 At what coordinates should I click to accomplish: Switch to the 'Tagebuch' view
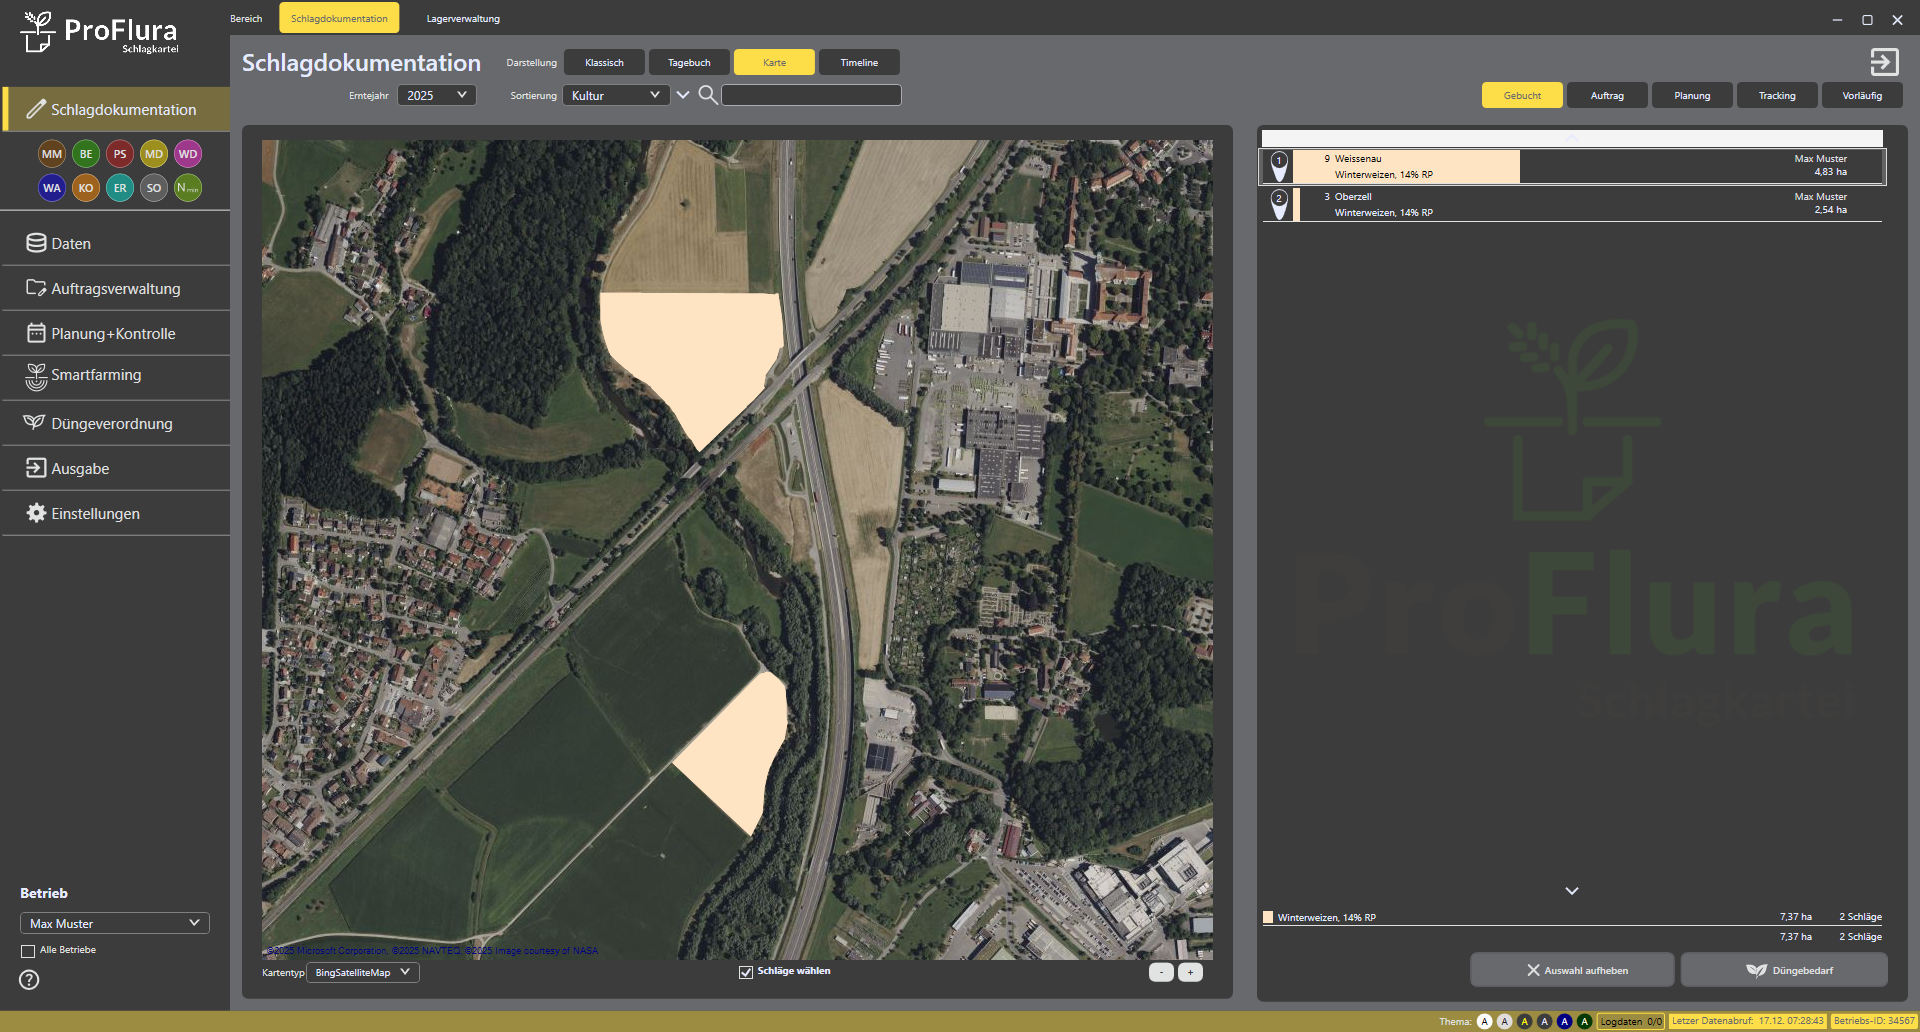[689, 63]
